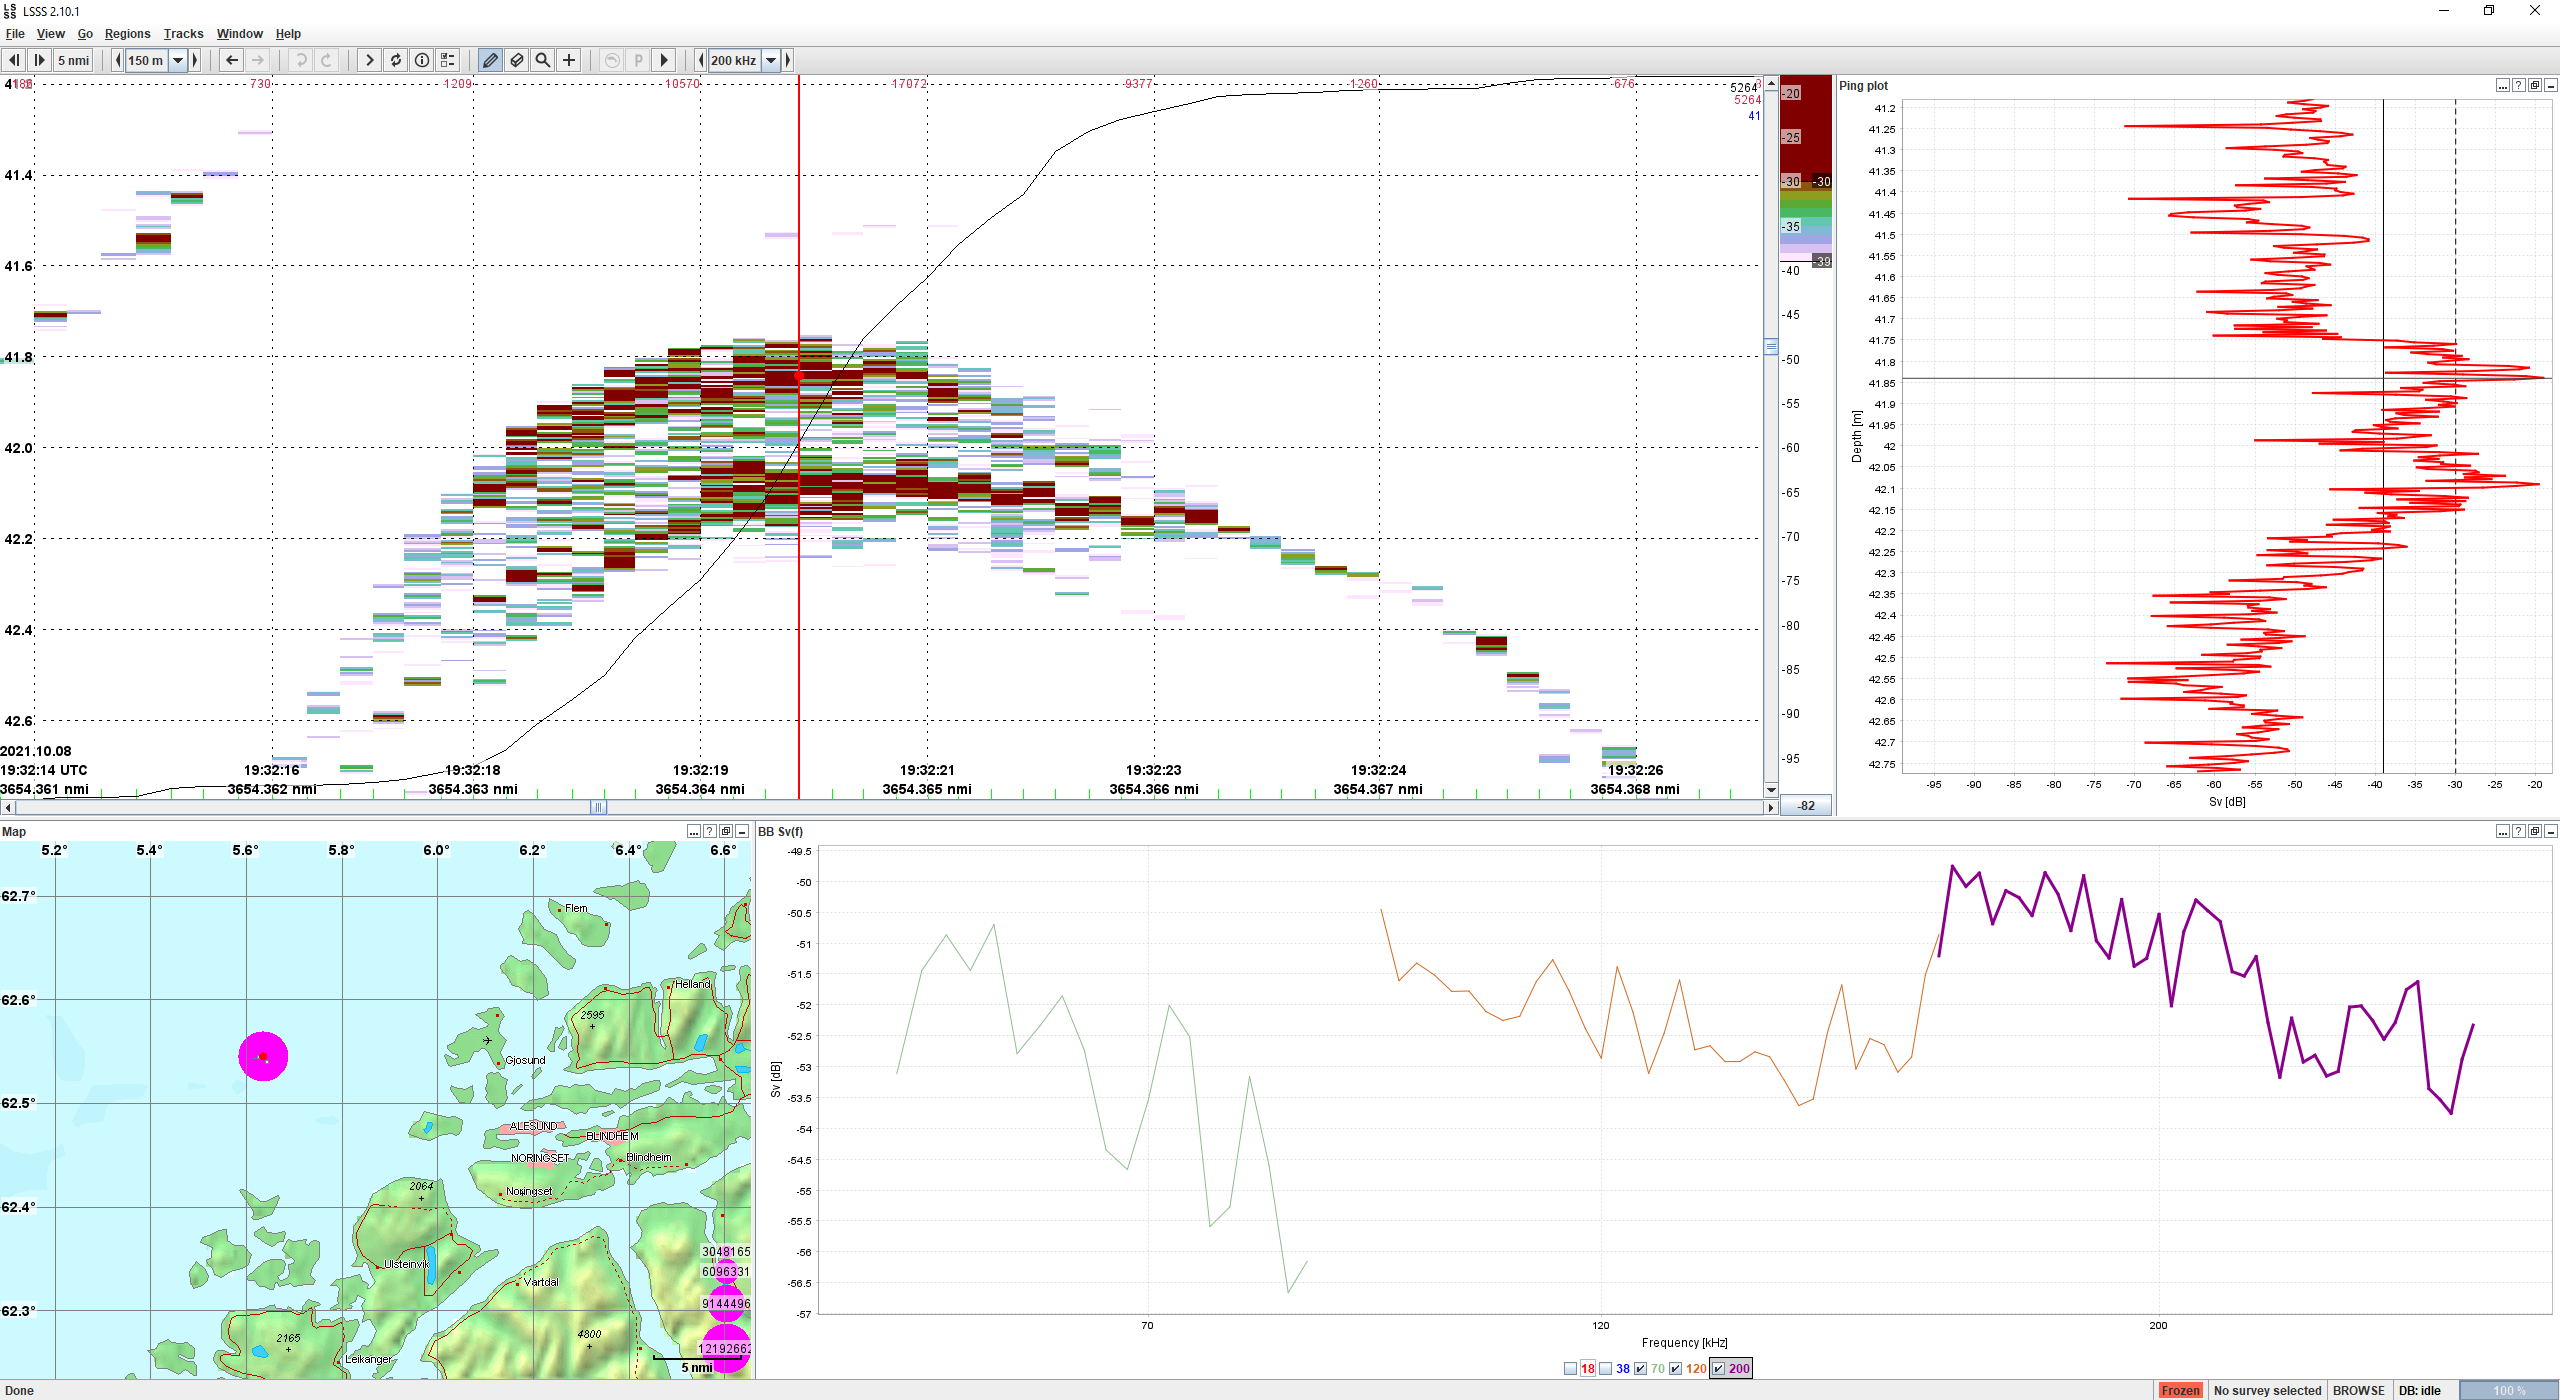Activate the zoom magnifier tool
Image resolution: width=2560 pixels, height=1400 pixels.
542,60
